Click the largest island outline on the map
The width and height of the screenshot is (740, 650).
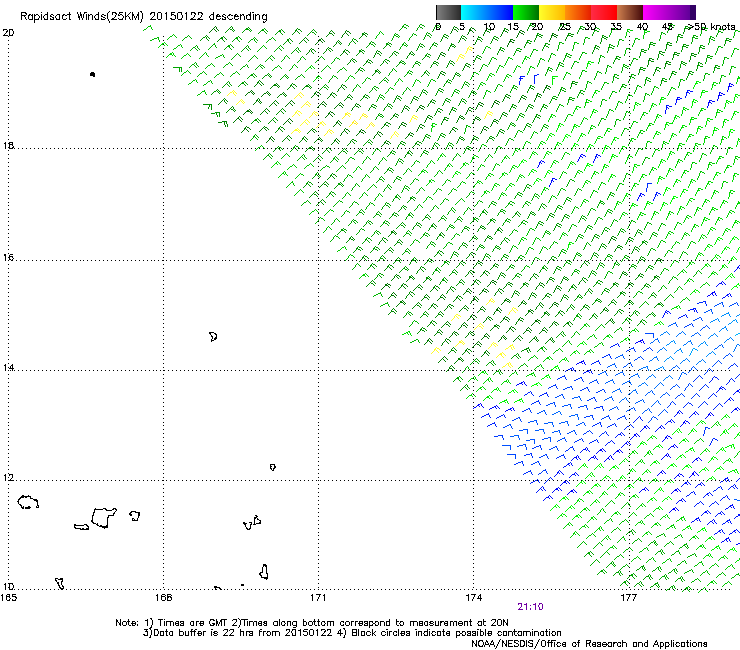pyautogui.click(x=103, y=518)
